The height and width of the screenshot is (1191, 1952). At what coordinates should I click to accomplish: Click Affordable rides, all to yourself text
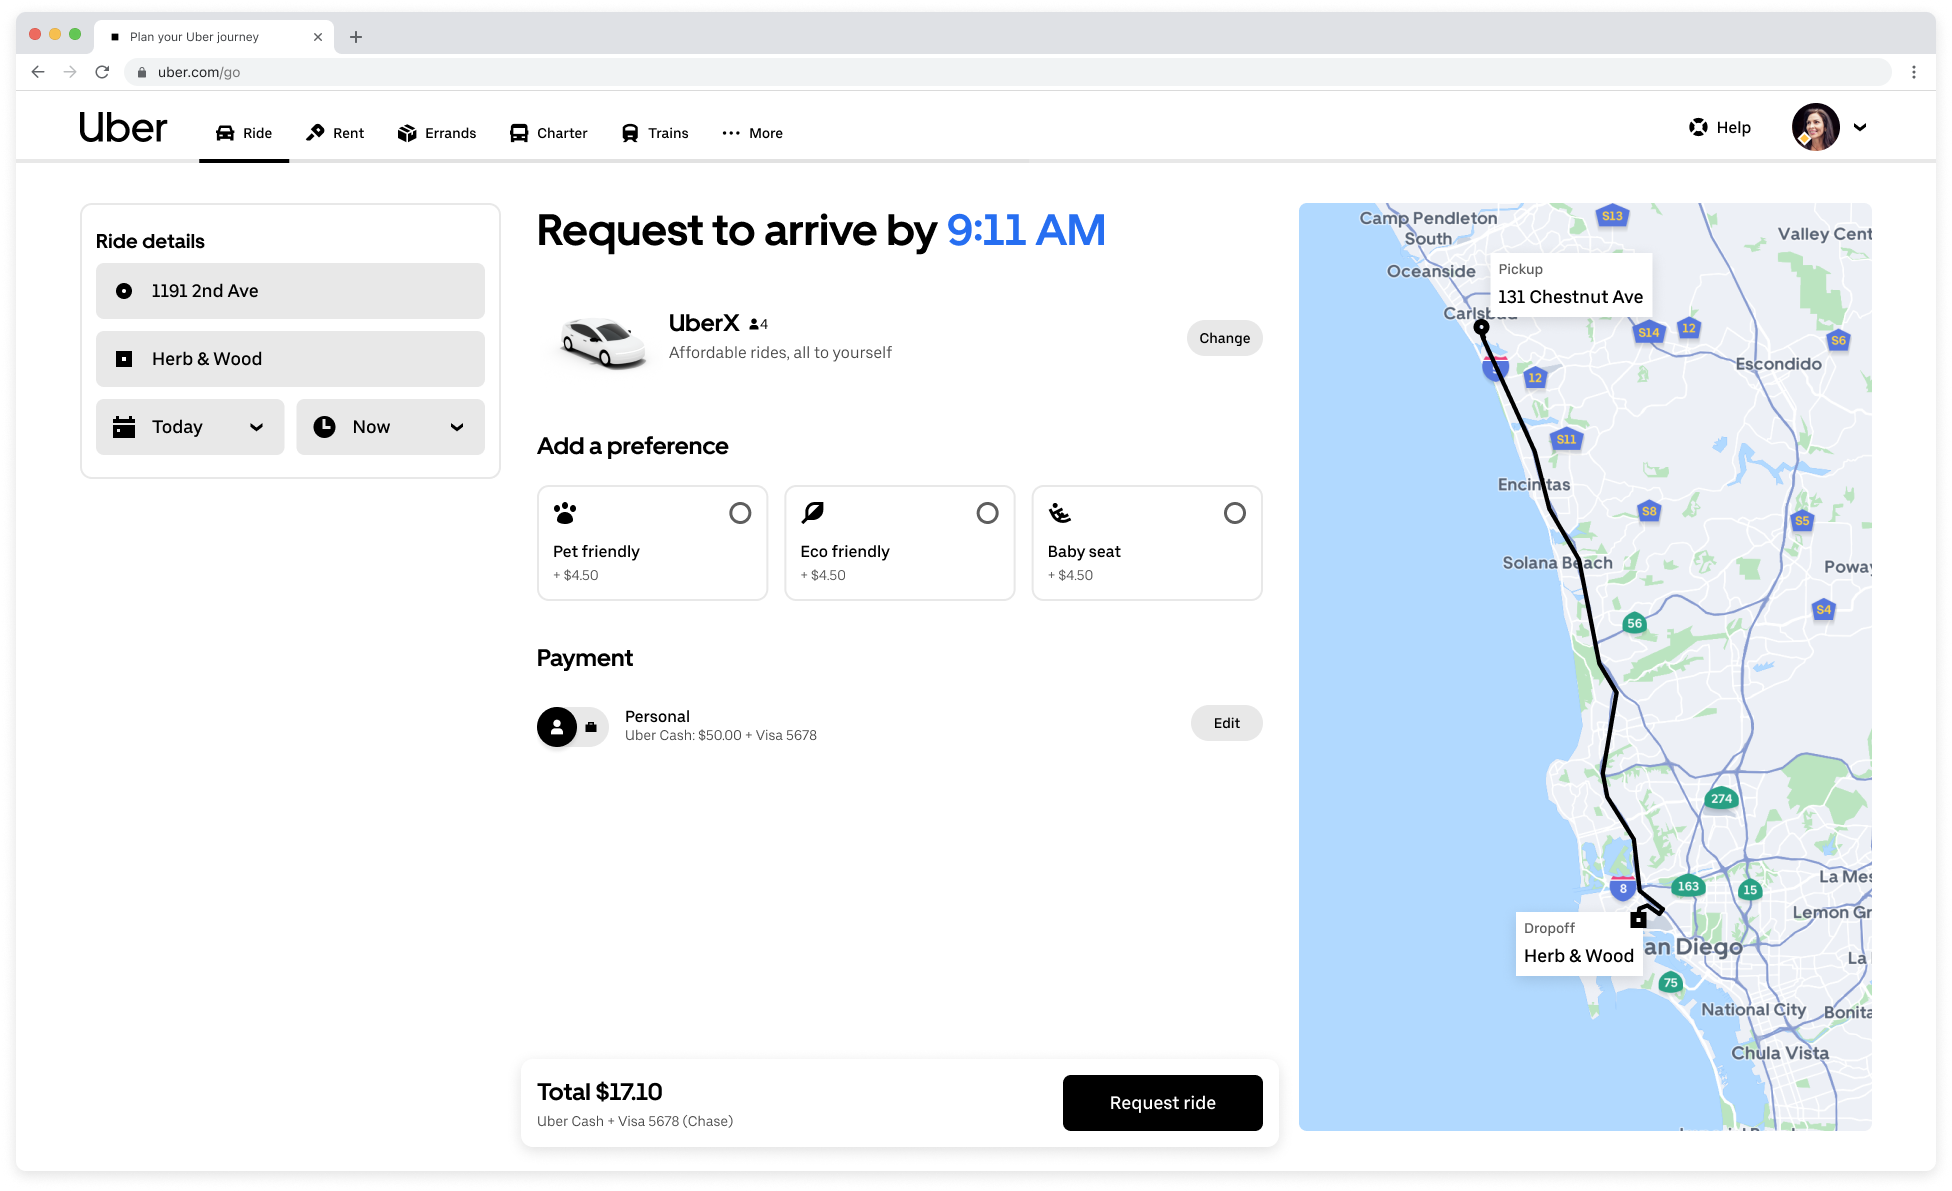point(780,352)
